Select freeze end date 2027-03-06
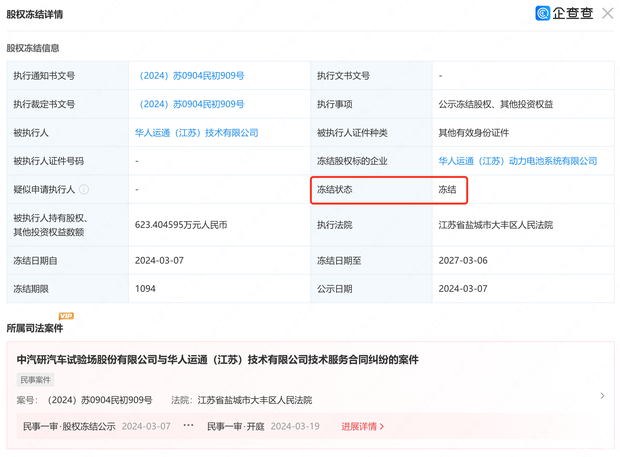 pos(463,261)
